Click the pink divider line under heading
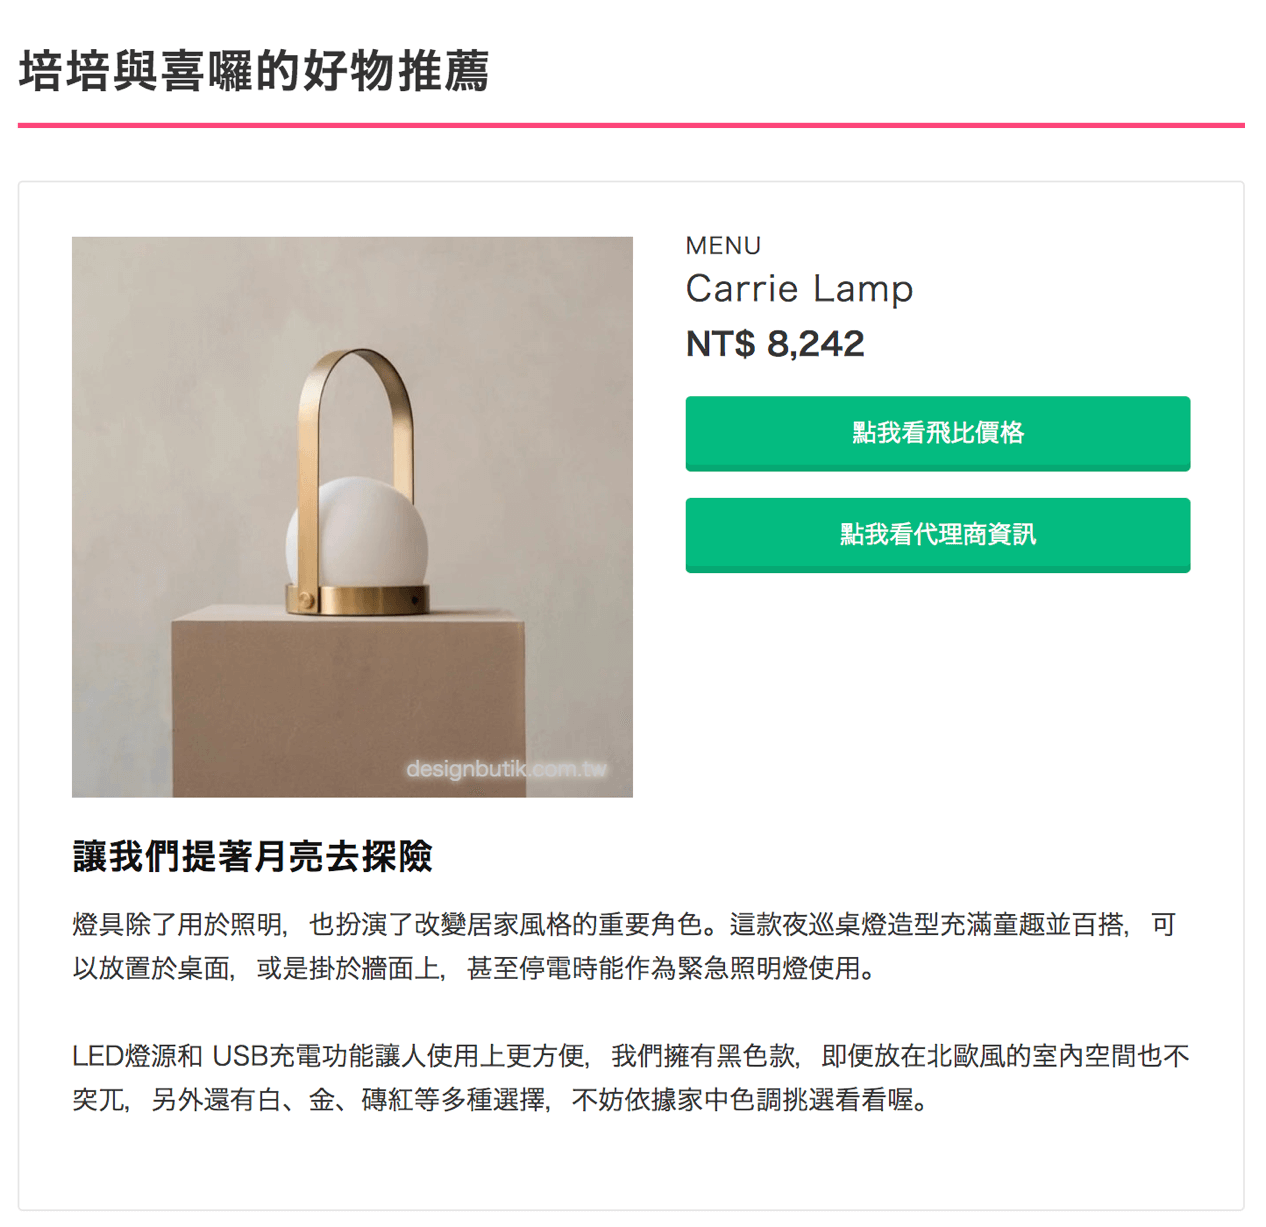The width and height of the screenshot is (1266, 1227). pyautogui.click(x=631, y=126)
